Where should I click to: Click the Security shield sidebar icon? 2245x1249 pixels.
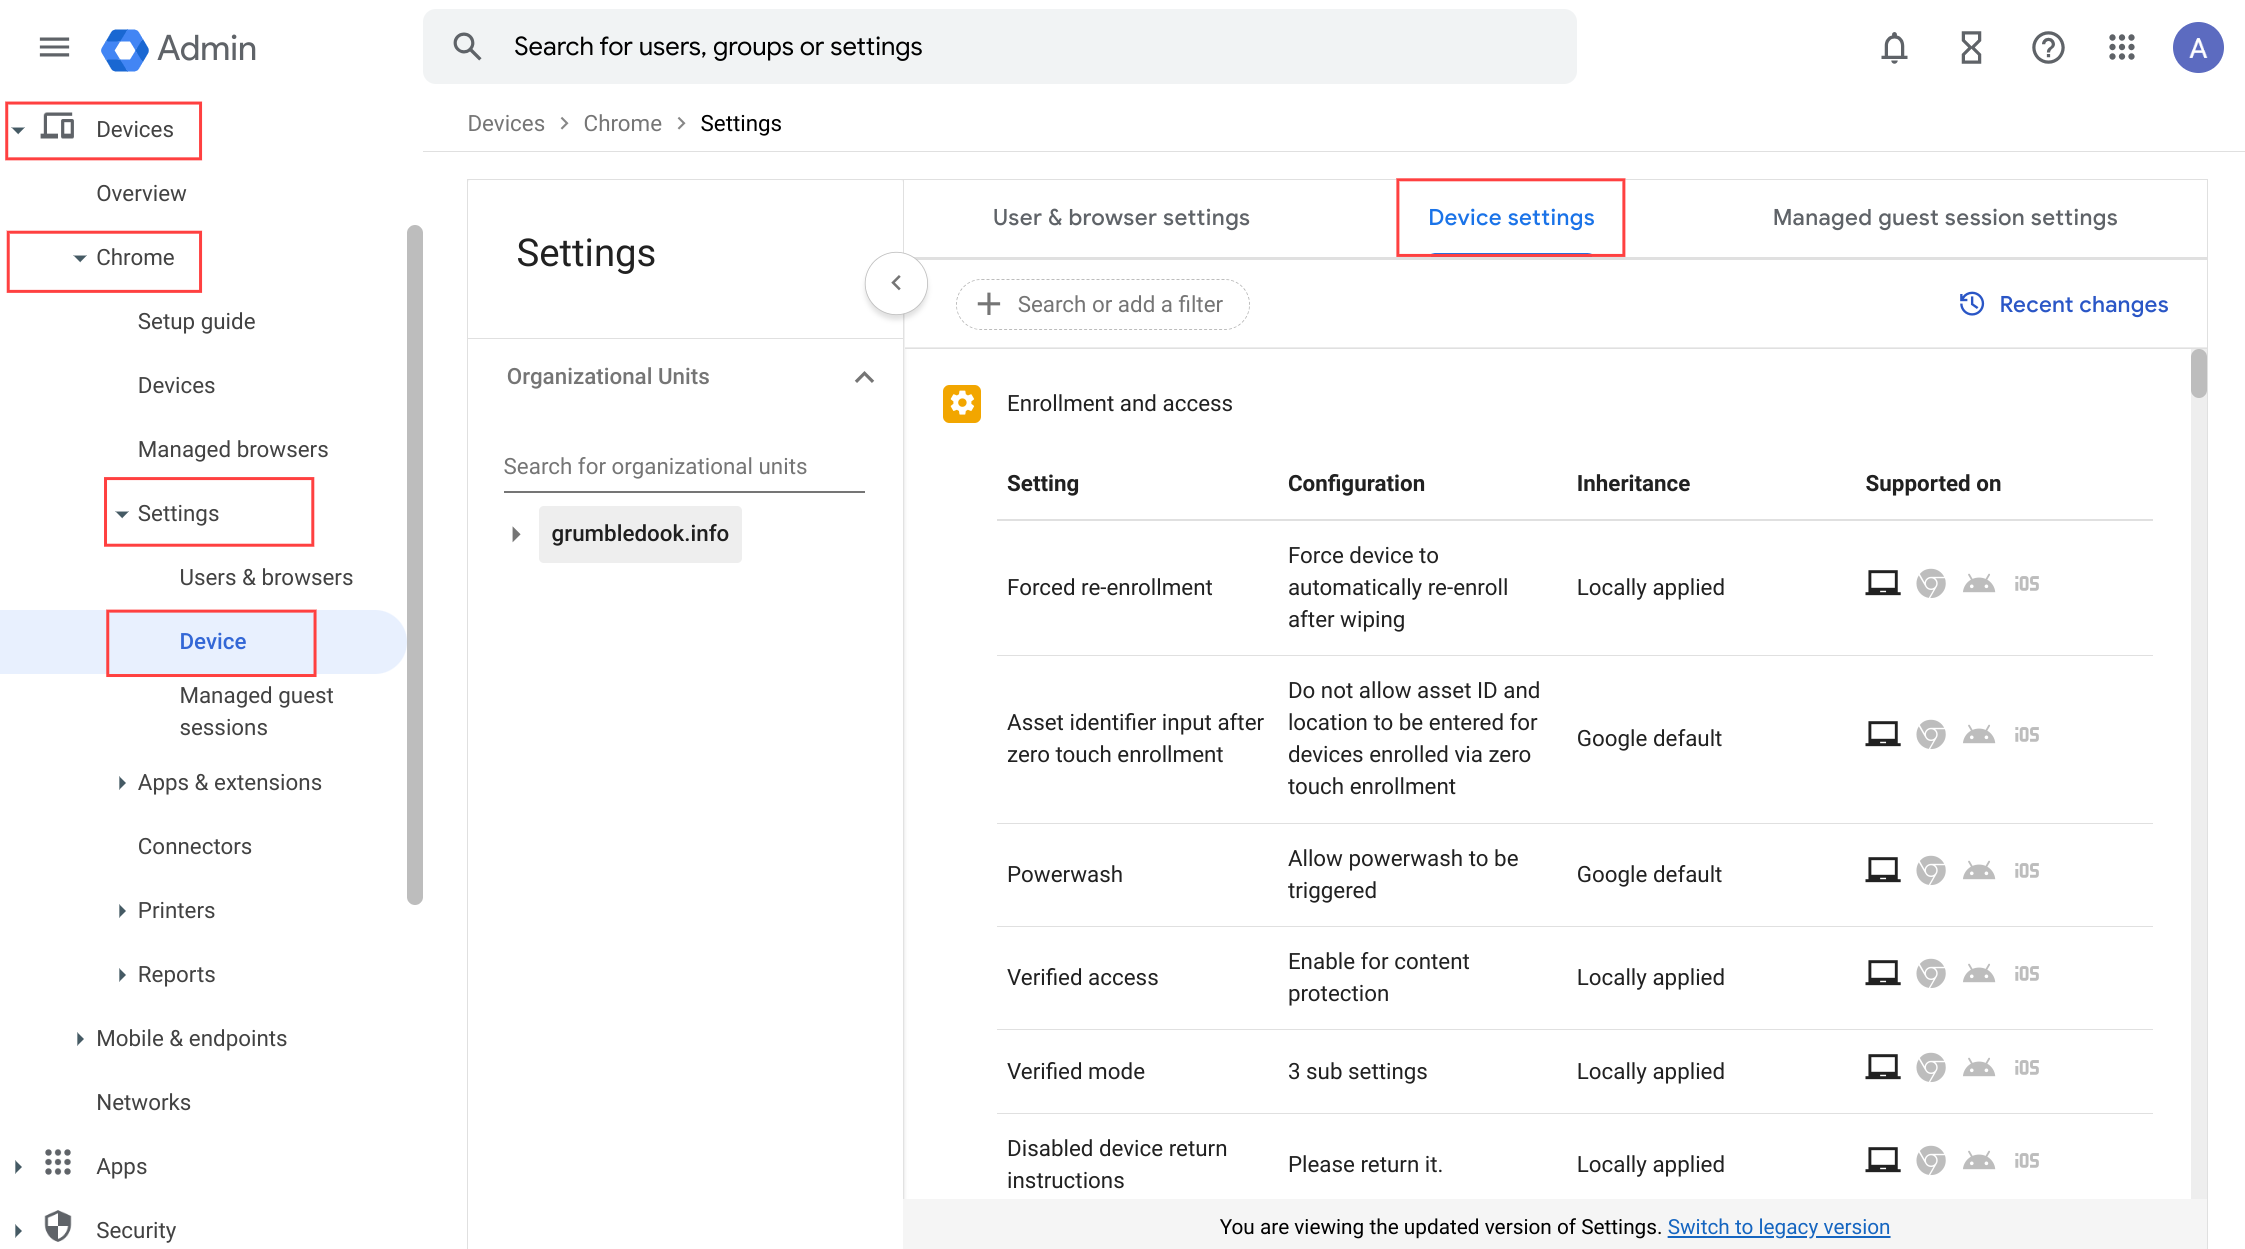[x=58, y=1226]
